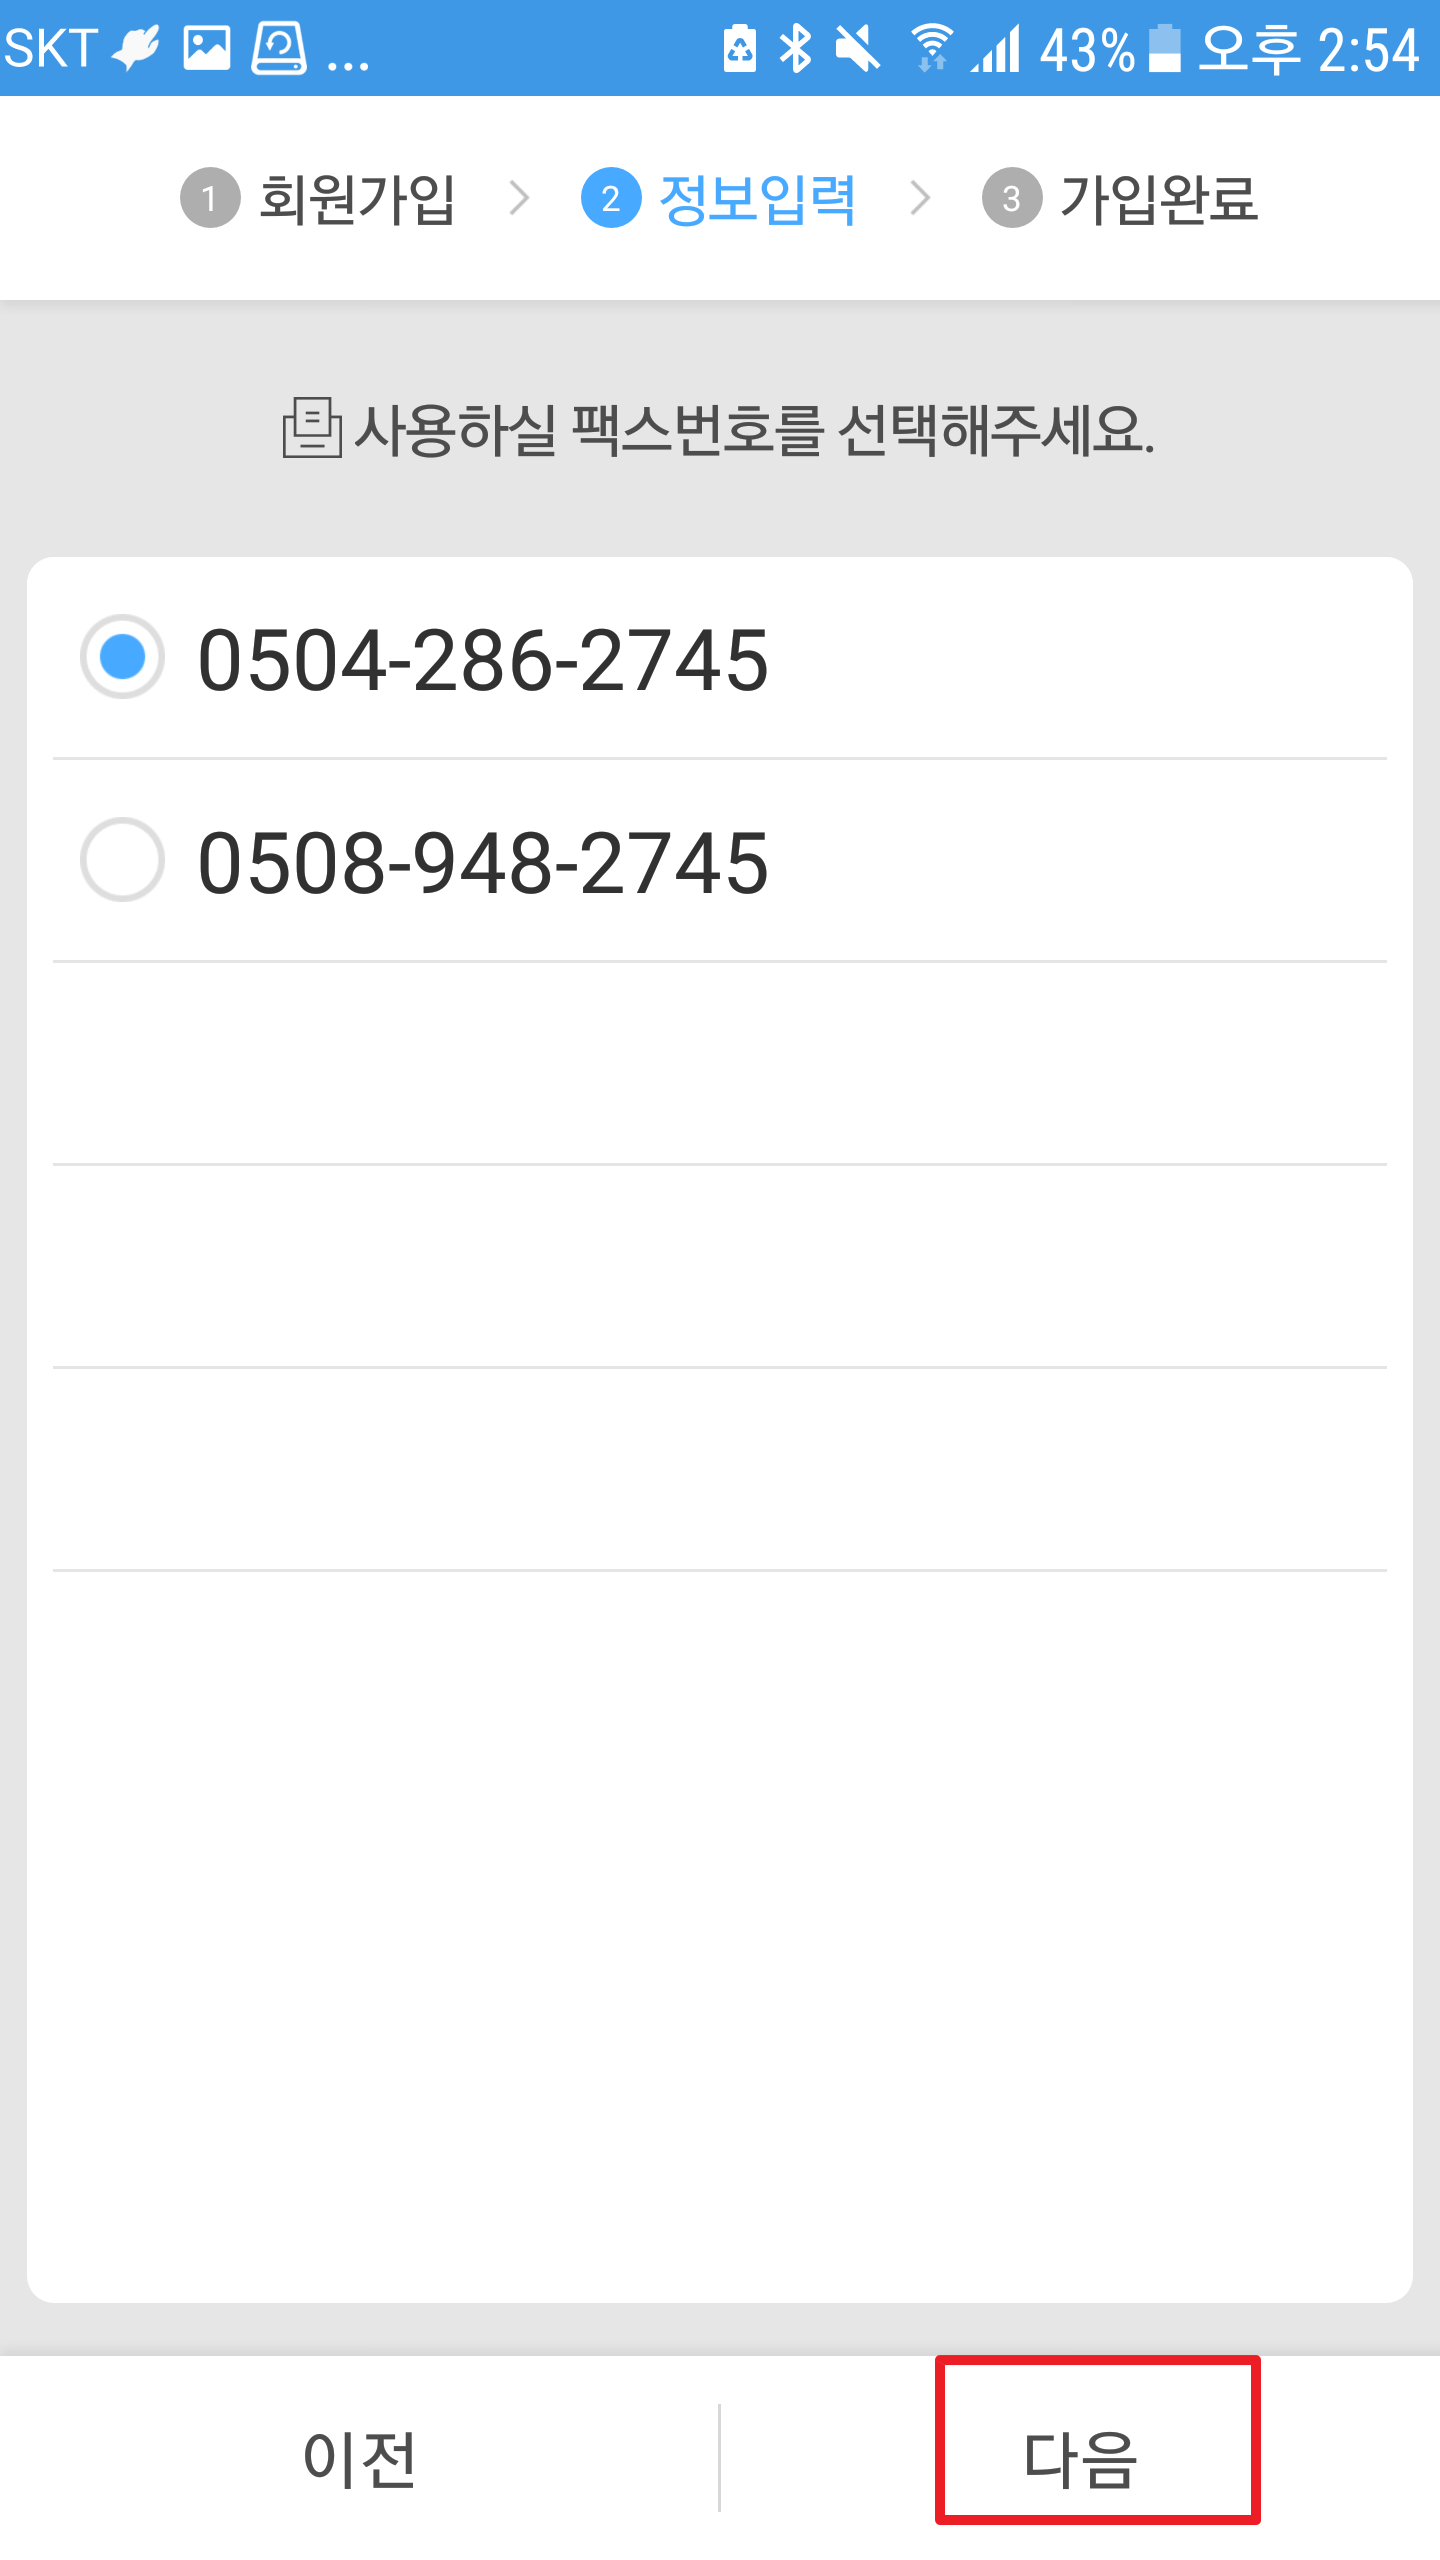Click the step 2 정보입력 circle icon

coord(611,198)
